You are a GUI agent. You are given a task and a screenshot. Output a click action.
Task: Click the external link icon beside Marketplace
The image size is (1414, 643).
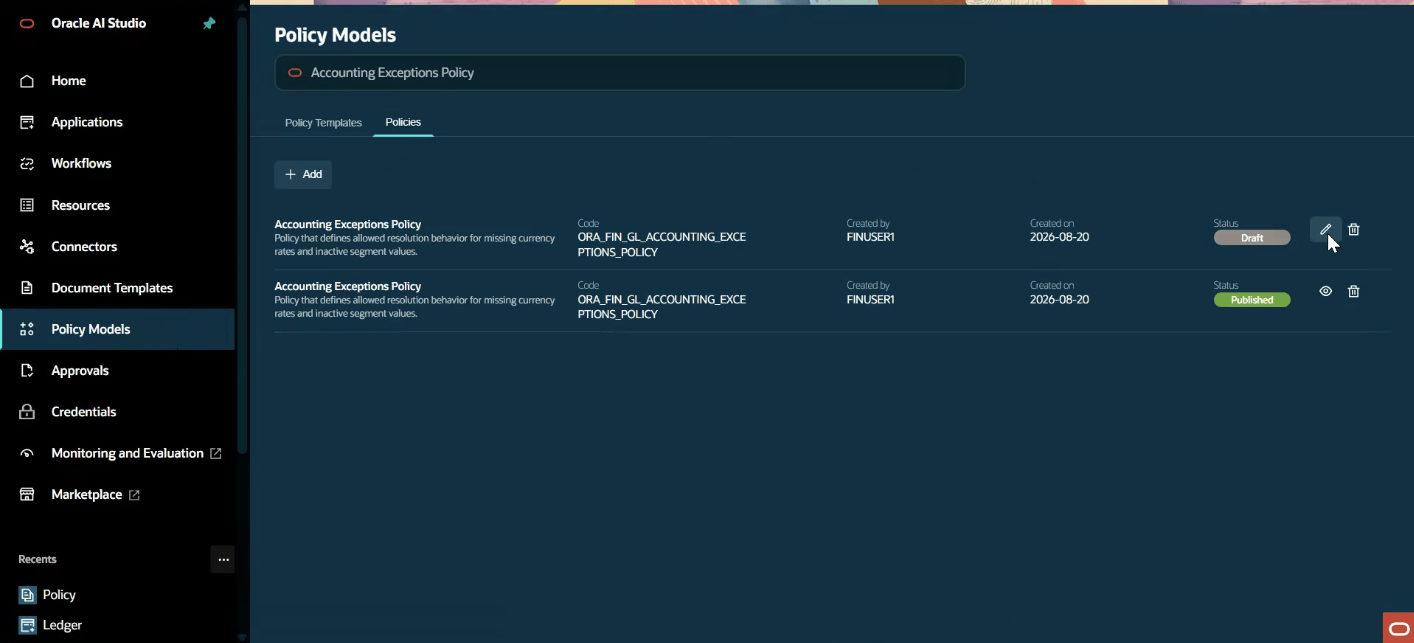coord(134,495)
